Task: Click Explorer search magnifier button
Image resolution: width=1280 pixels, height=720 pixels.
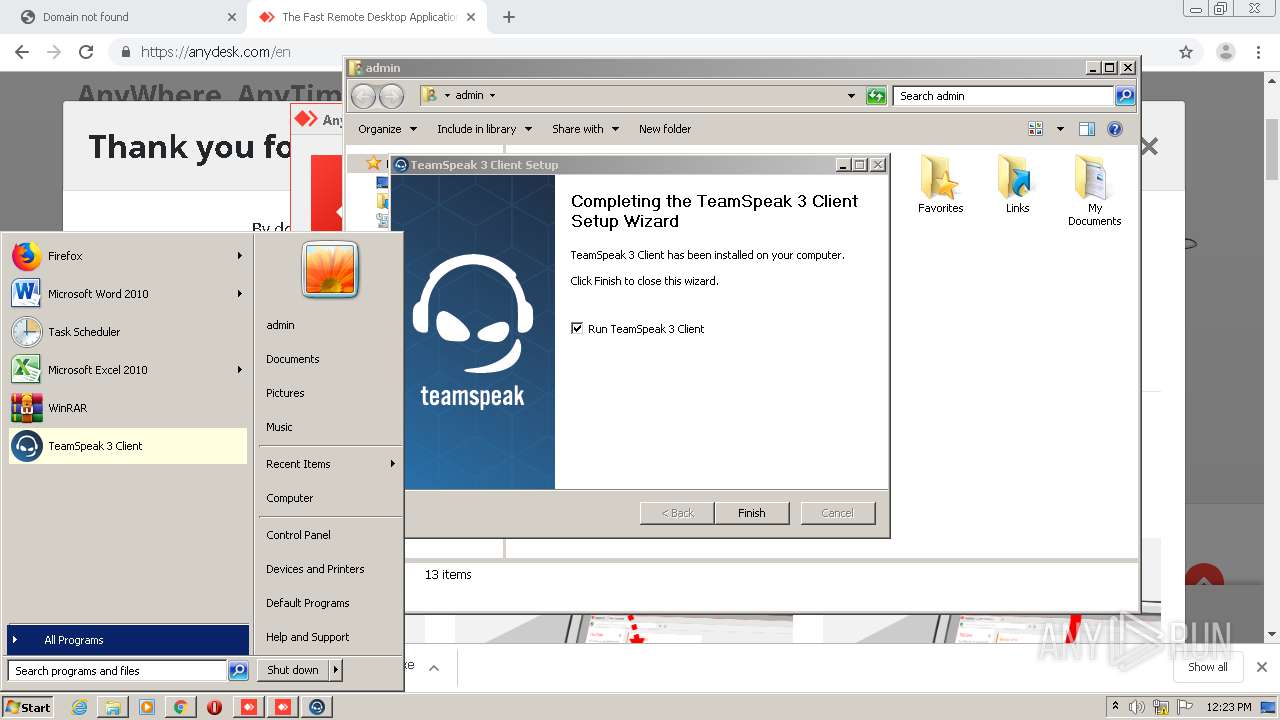Action: pyautogui.click(x=1125, y=96)
